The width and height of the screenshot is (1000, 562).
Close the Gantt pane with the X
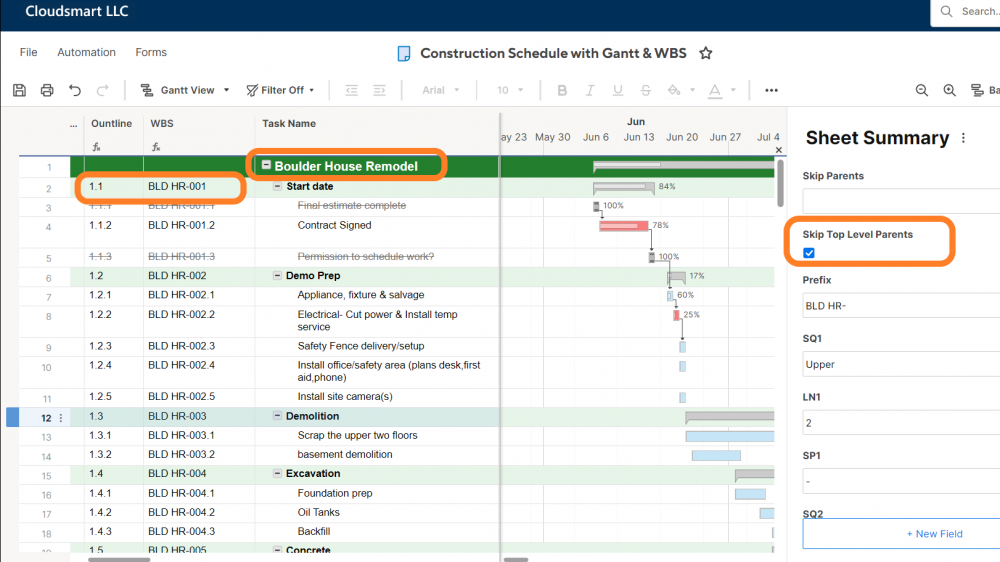click(779, 150)
